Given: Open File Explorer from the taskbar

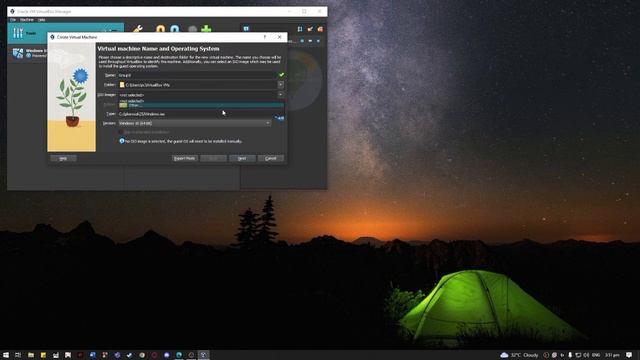Looking at the screenshot, I should 31,355.
